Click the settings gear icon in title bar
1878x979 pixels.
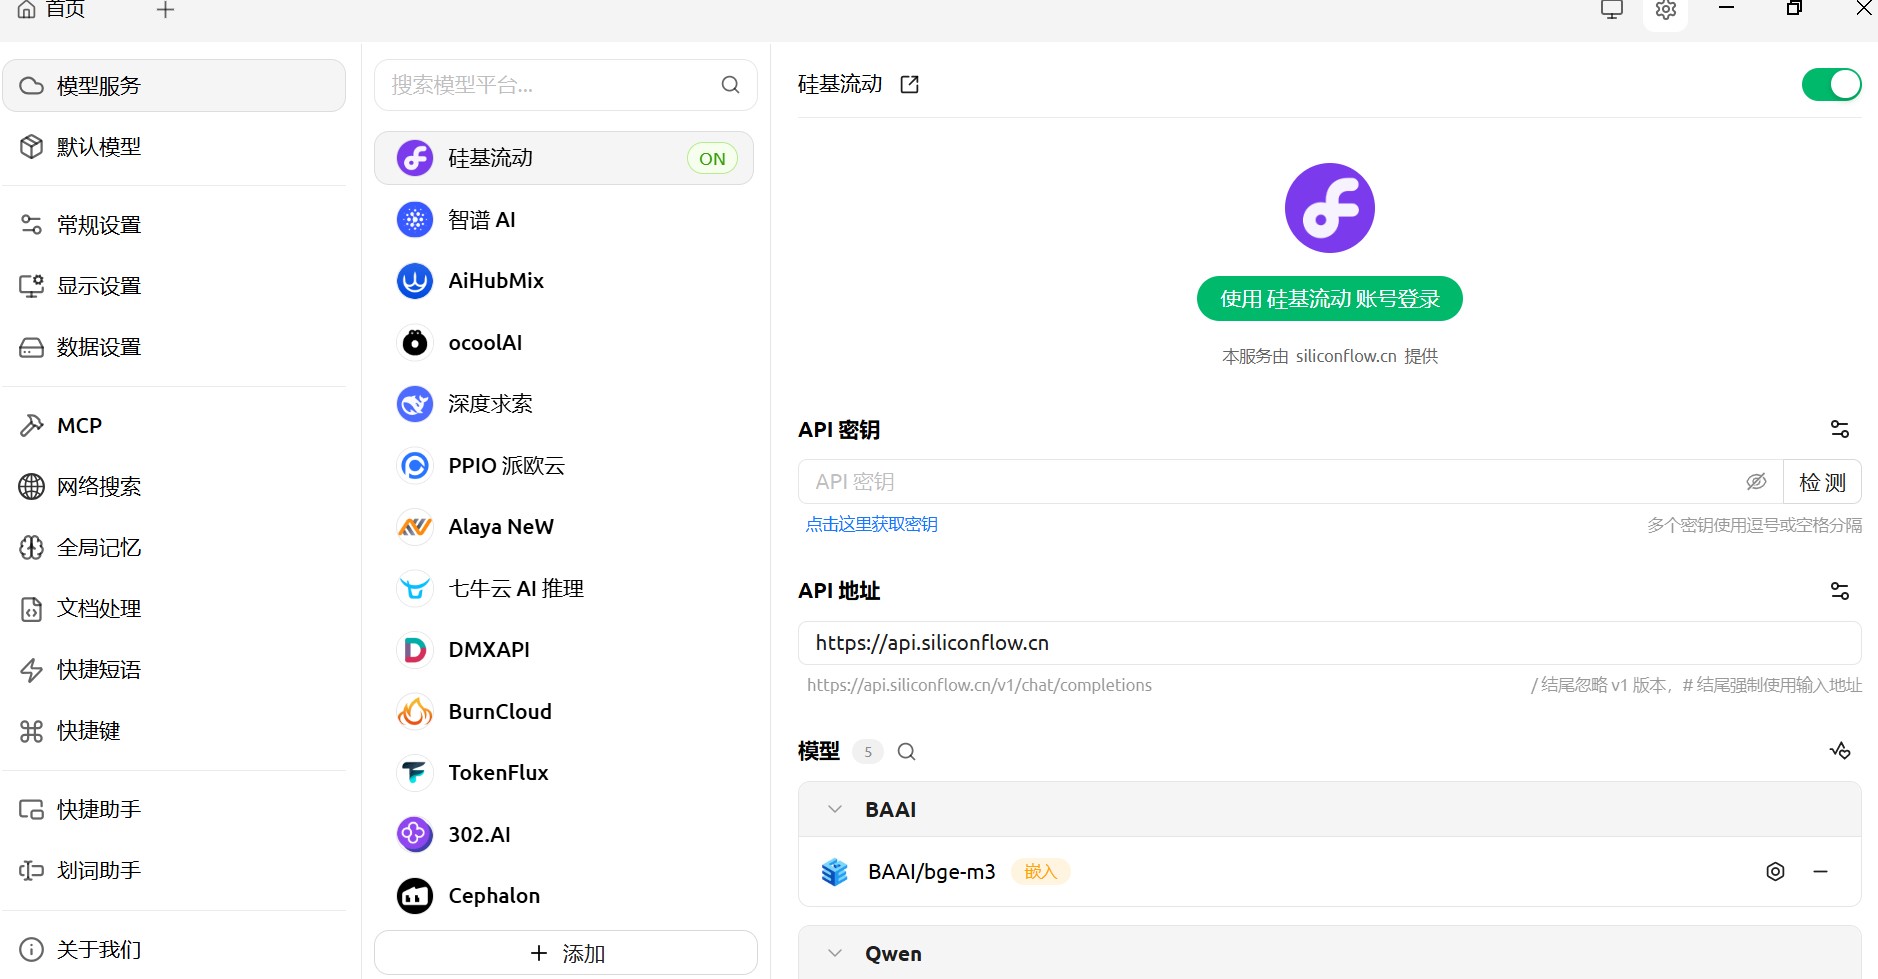(1665, 10)
